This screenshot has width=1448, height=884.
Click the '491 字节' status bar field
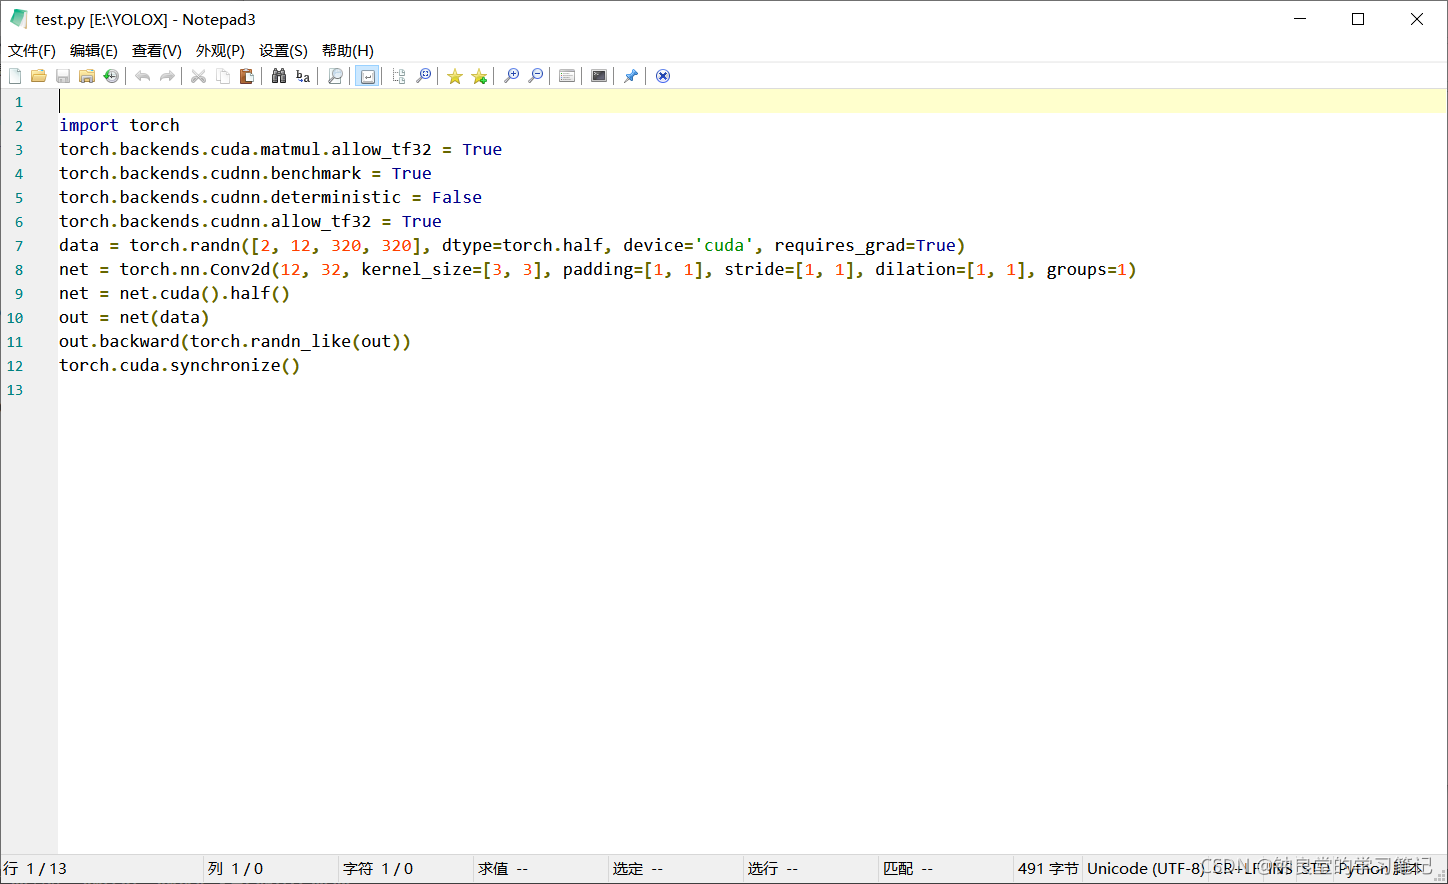(x=1048, y=868)
